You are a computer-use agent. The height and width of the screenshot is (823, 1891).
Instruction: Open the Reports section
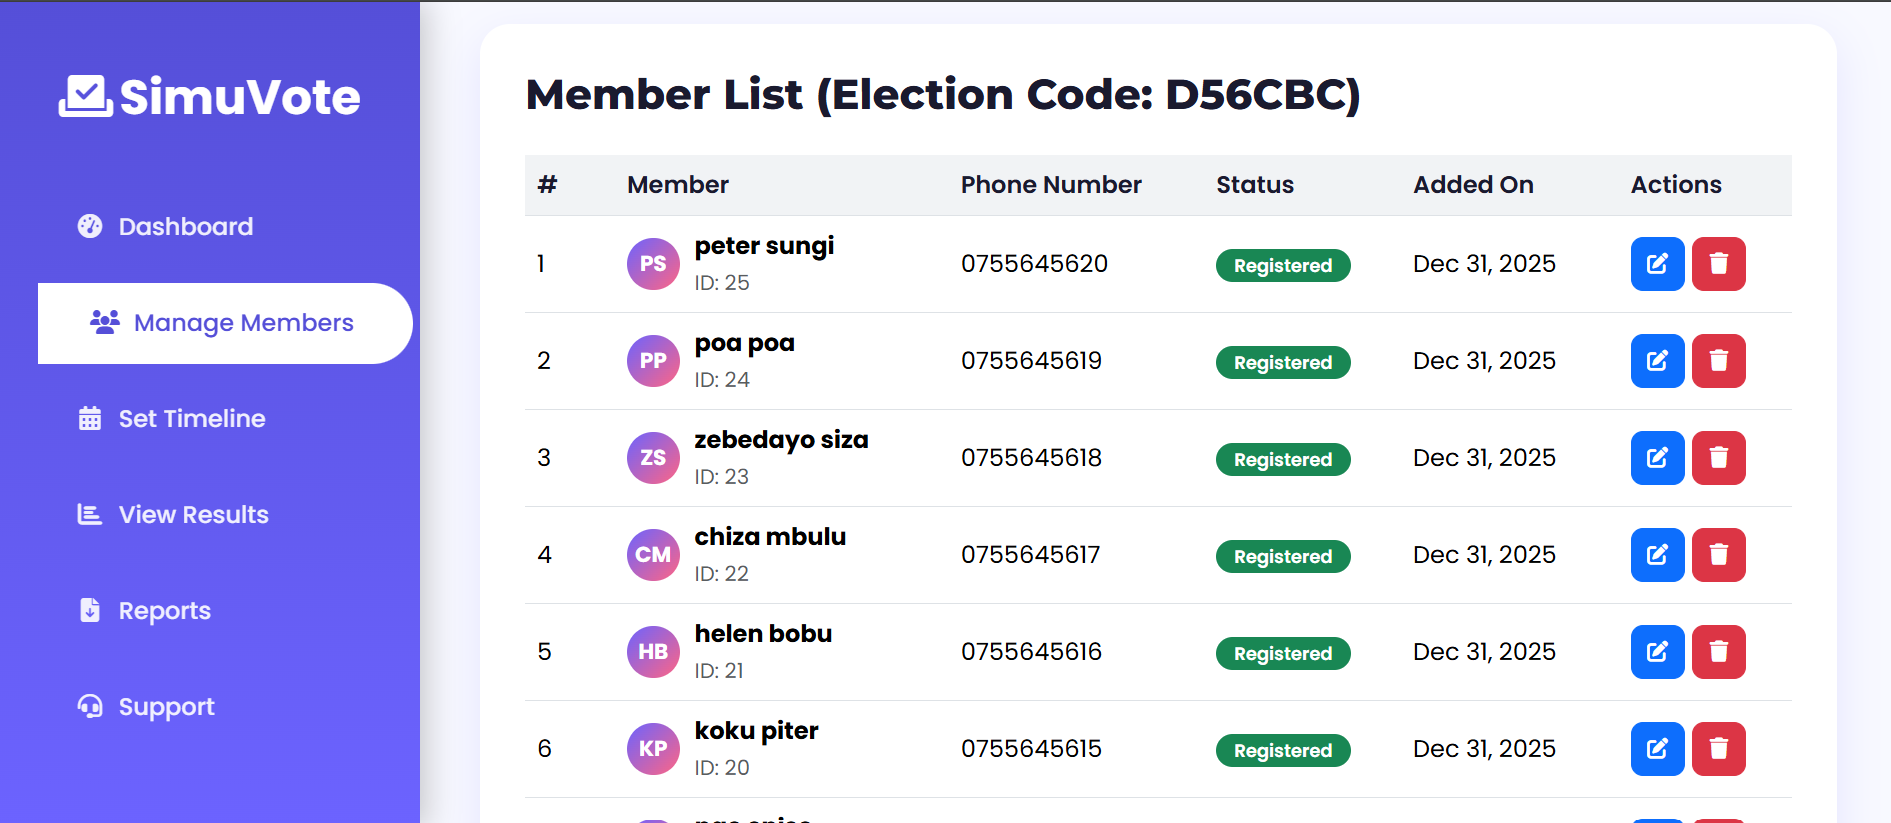point(164,610)
